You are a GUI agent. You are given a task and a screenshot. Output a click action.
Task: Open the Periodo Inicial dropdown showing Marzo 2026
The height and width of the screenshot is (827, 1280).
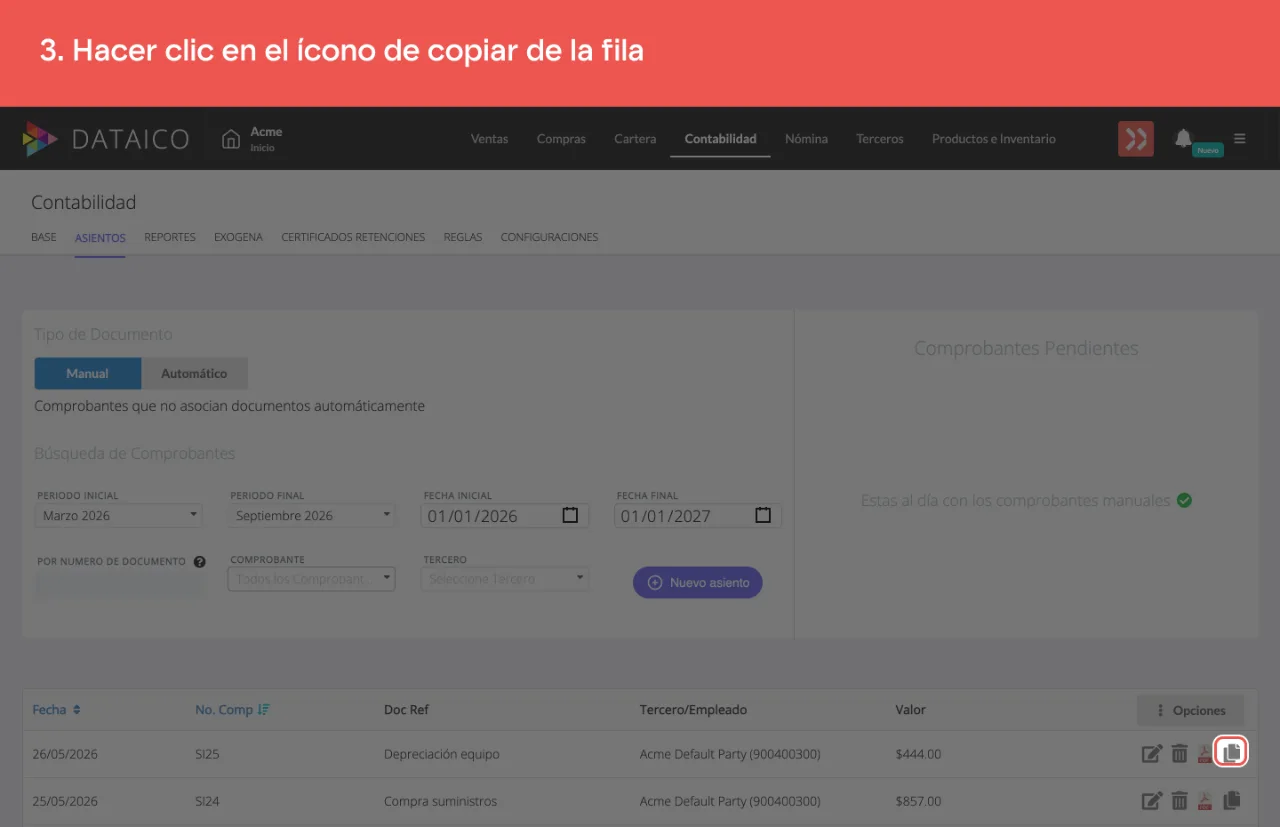(119, 516)
